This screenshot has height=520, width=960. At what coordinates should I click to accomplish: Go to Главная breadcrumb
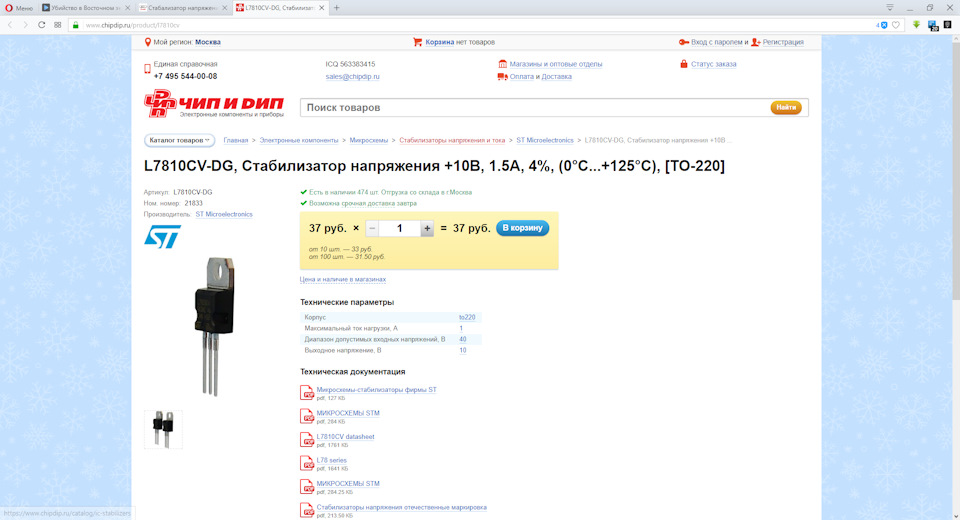[x=236, y=140]
